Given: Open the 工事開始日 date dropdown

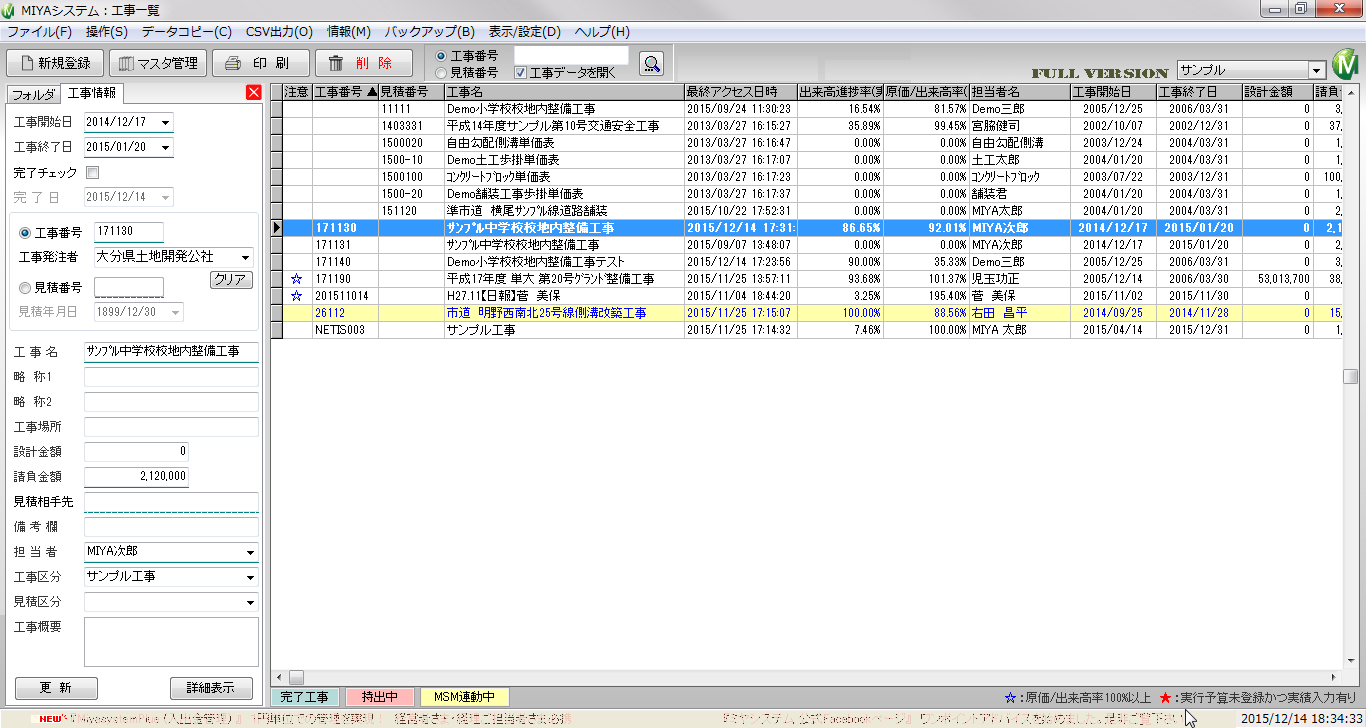Looking at the screenshot, I should (165, 123).
